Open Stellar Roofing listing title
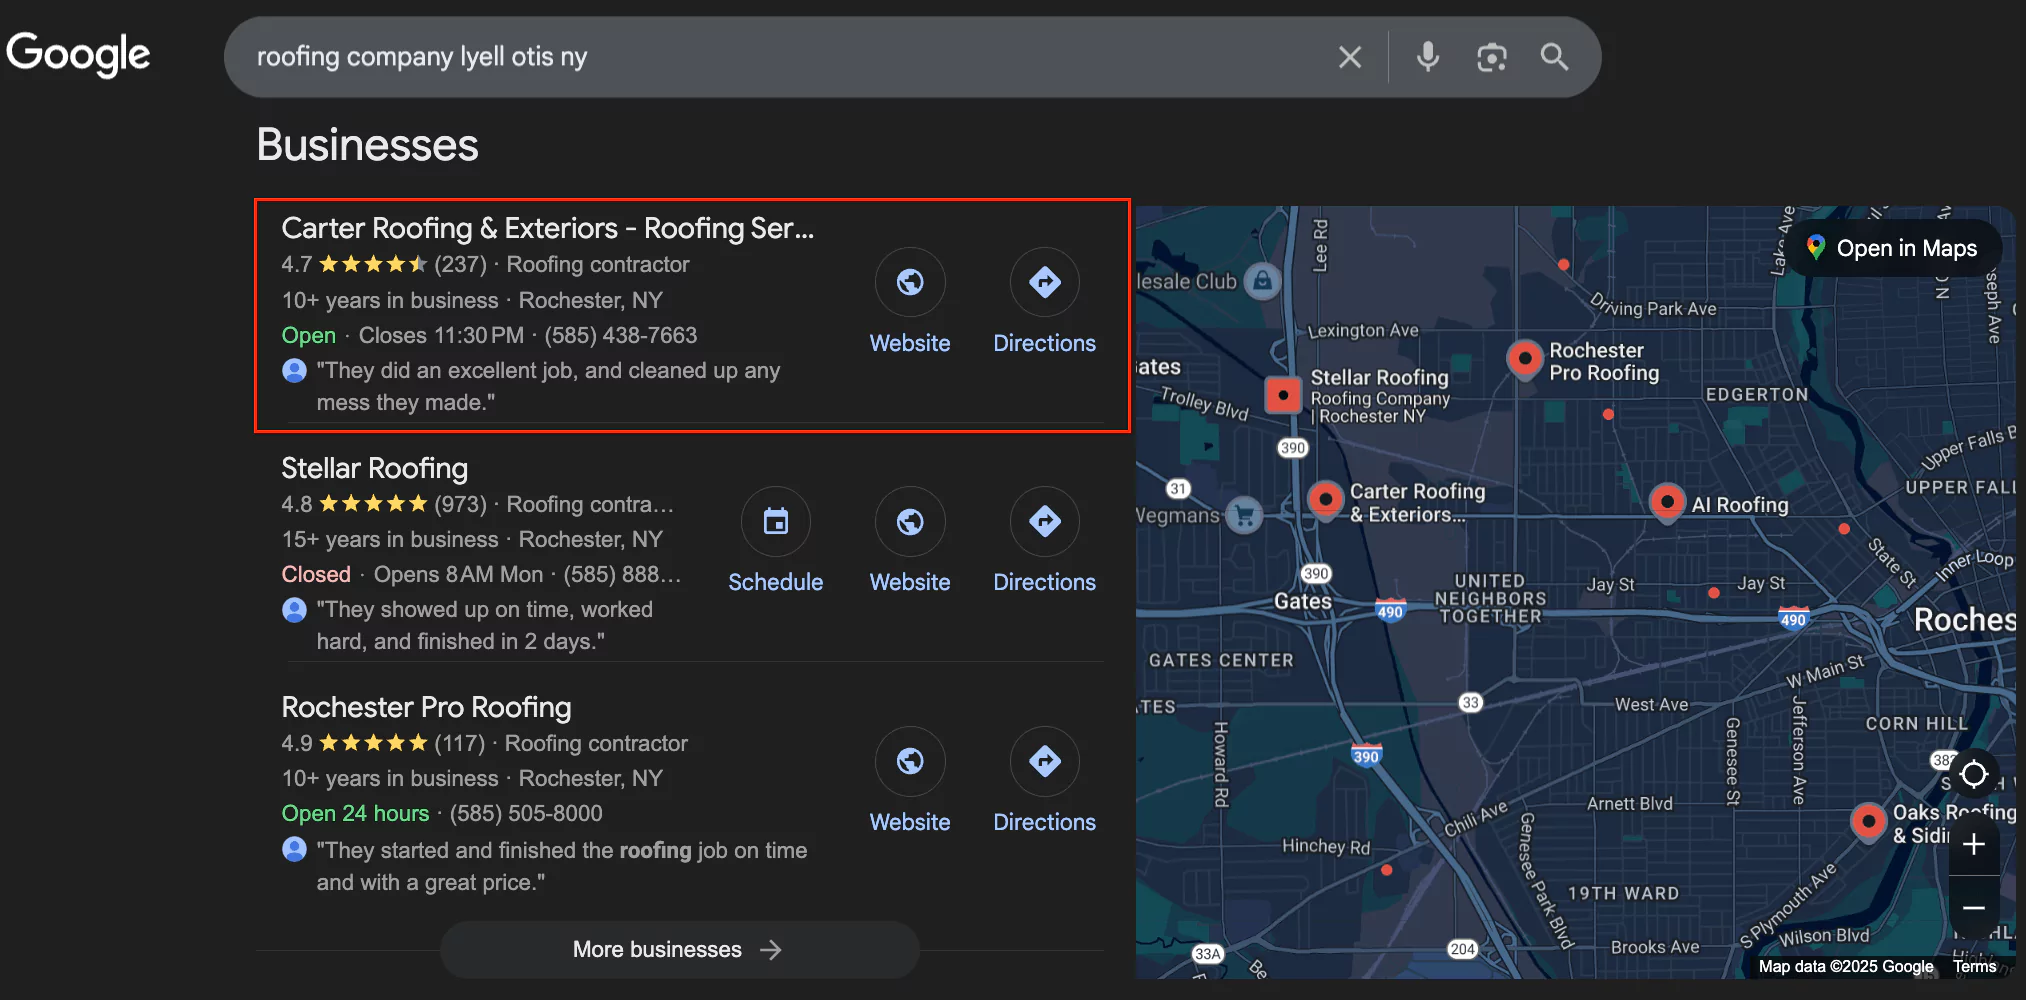2026x1000 pixels. pyautogui.click(x=374, y=468)
